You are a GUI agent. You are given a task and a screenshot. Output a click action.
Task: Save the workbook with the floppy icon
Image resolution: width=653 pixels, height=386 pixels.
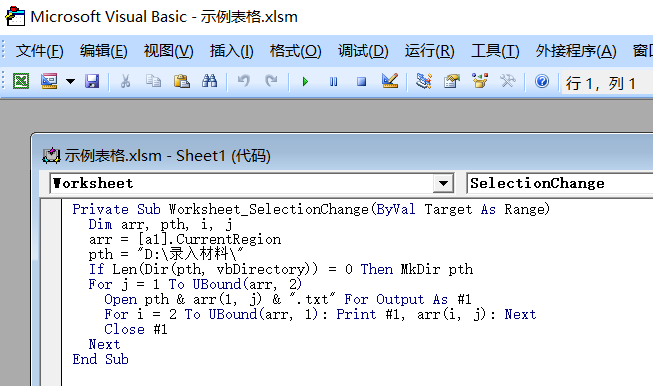point(92,81)
